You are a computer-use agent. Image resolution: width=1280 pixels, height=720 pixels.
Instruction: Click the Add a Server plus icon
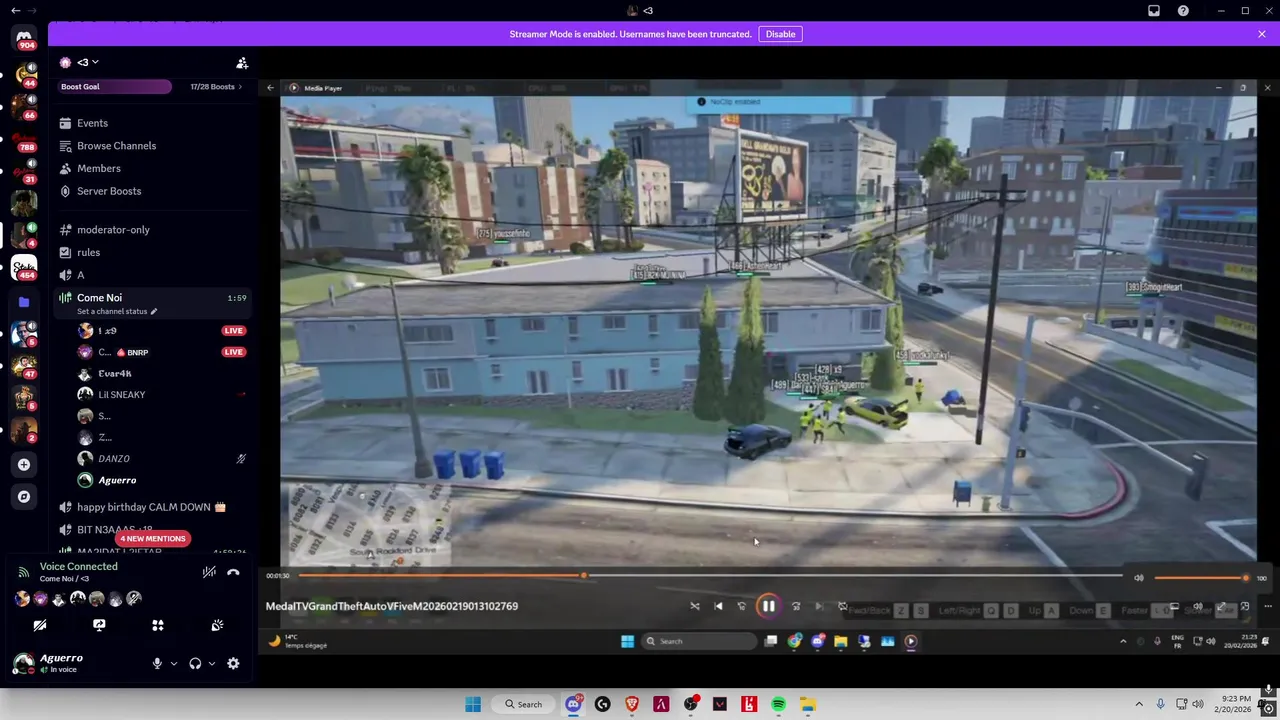pyautogui.click(x=24, y=465)
